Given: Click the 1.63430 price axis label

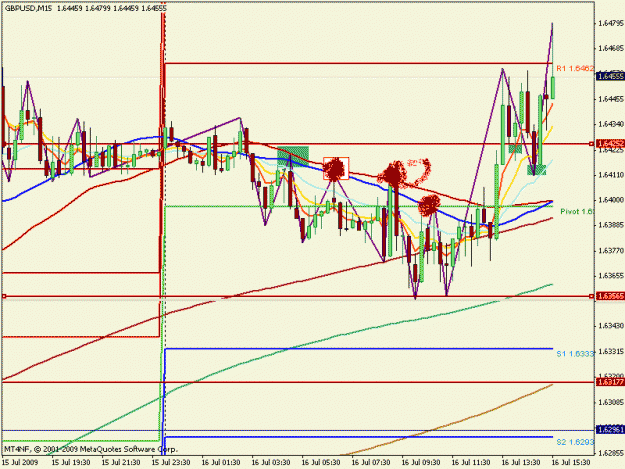Looking at the screenshot, I should tap(611, 326).
